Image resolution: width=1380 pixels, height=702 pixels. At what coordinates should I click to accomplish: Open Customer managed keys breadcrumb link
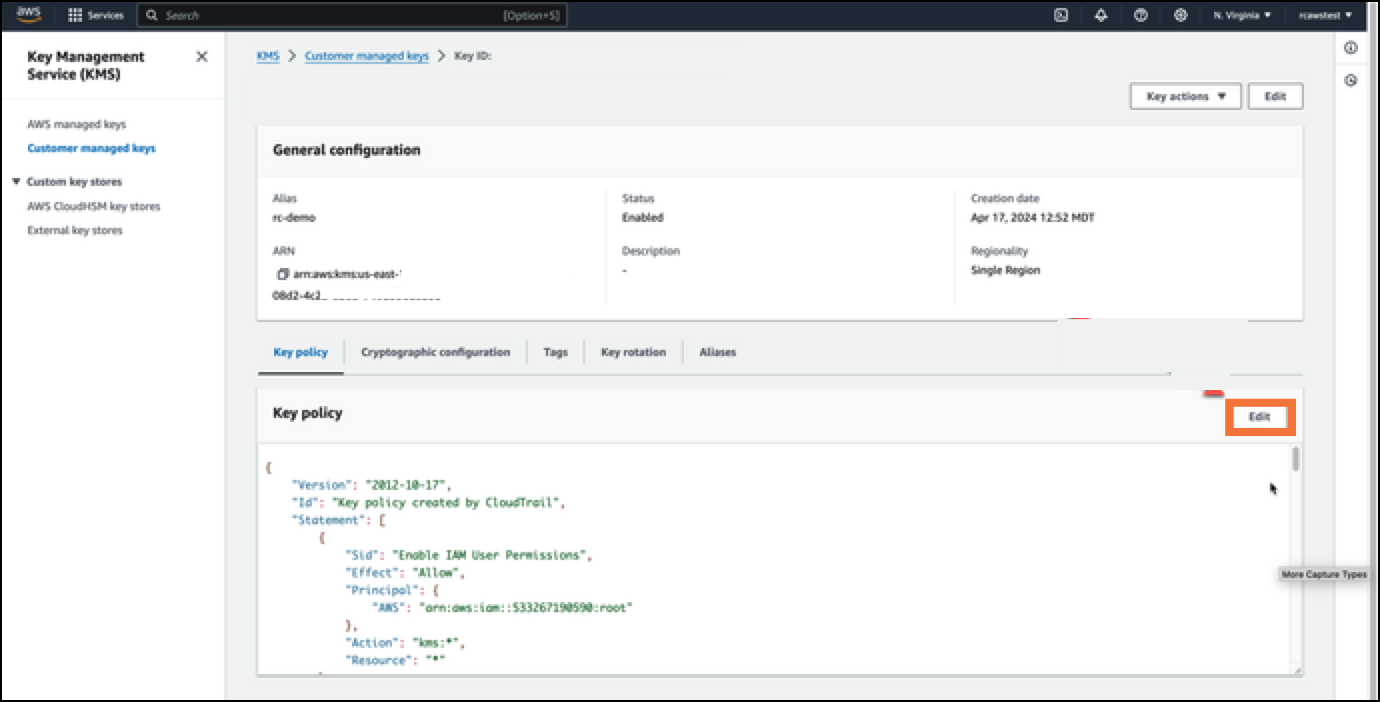(366, 56)
